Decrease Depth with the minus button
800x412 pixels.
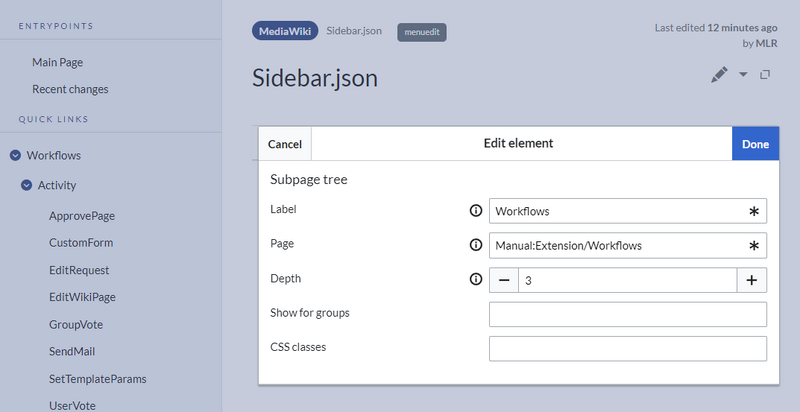click(x=504, y=280)
